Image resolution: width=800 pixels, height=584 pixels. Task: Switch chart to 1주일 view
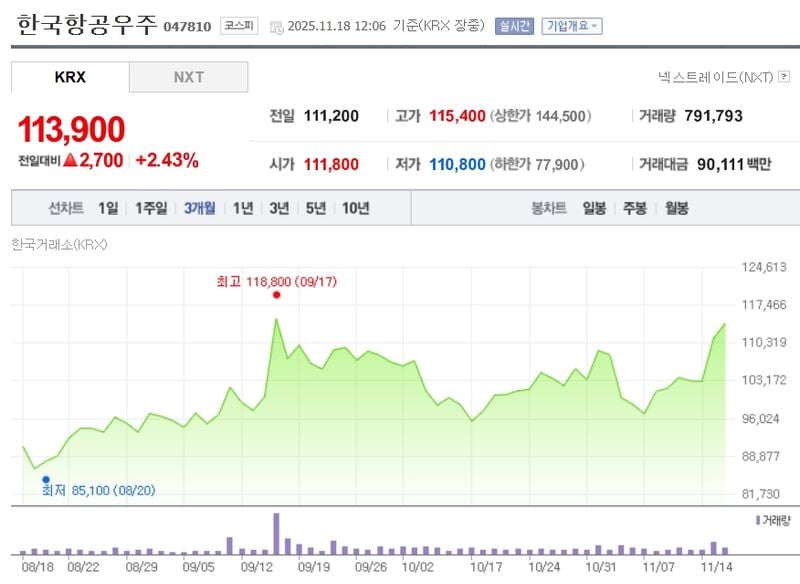tap(150, 208)
